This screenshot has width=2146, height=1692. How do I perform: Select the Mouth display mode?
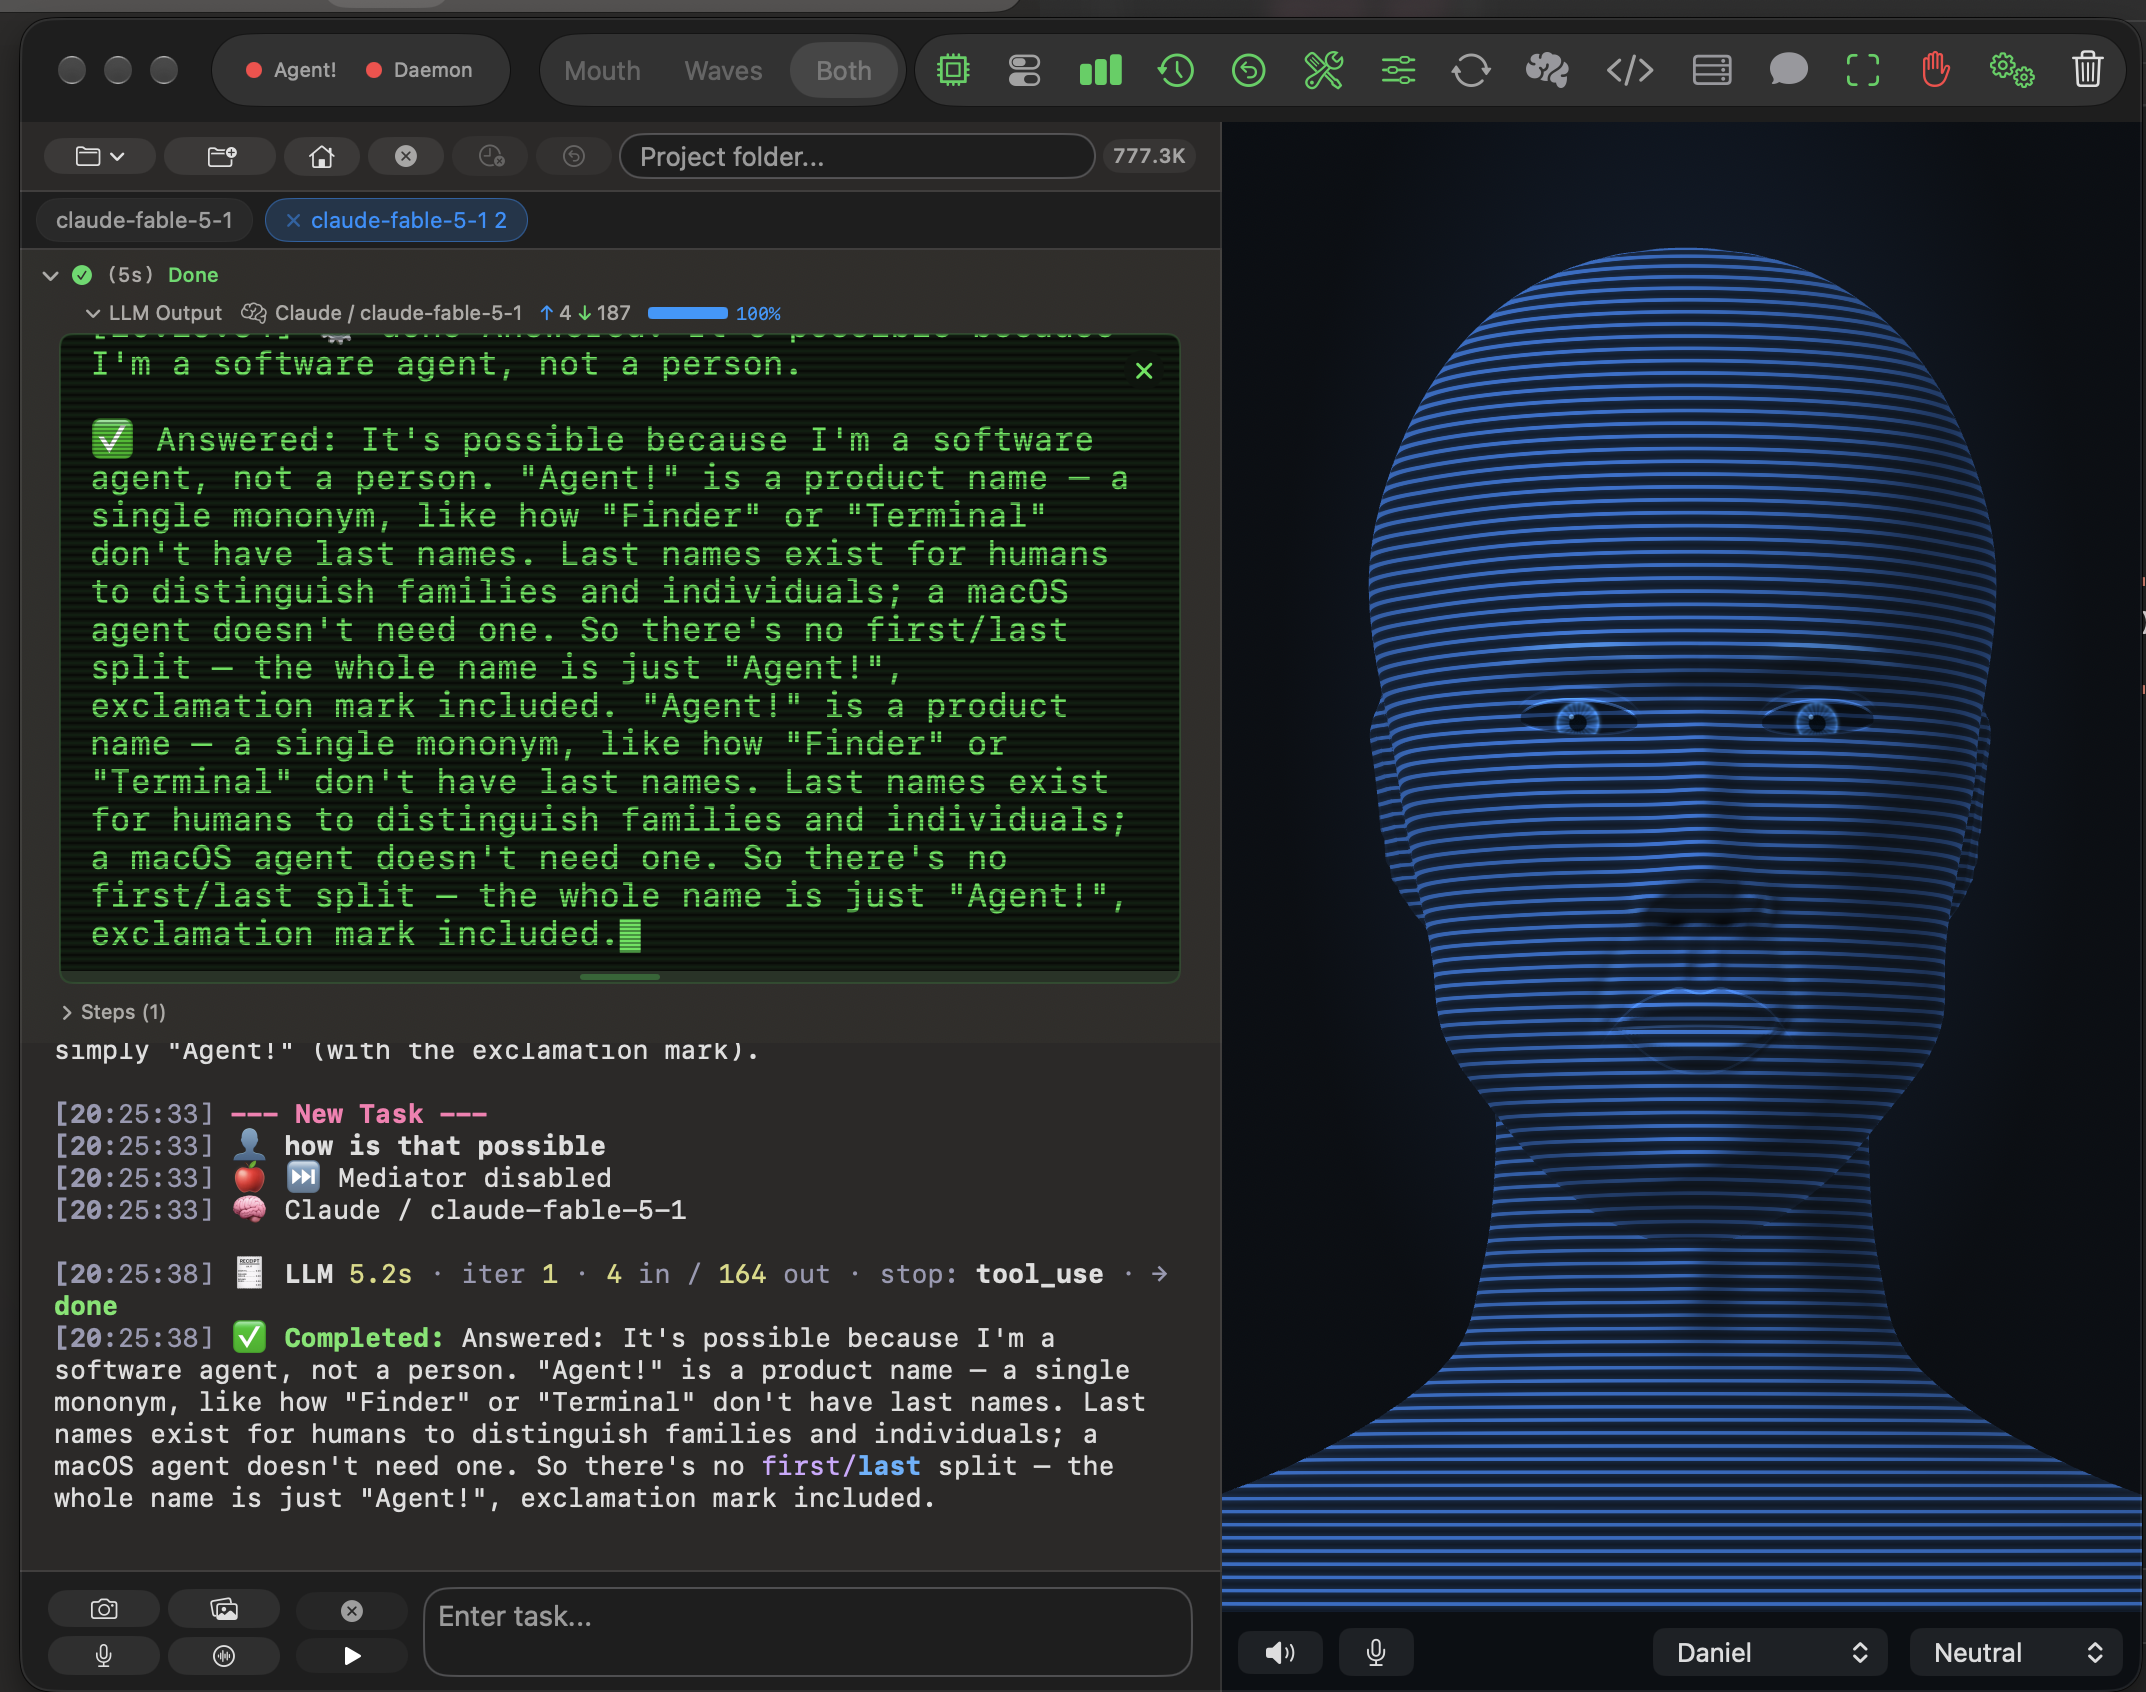(x=602, y=71)
